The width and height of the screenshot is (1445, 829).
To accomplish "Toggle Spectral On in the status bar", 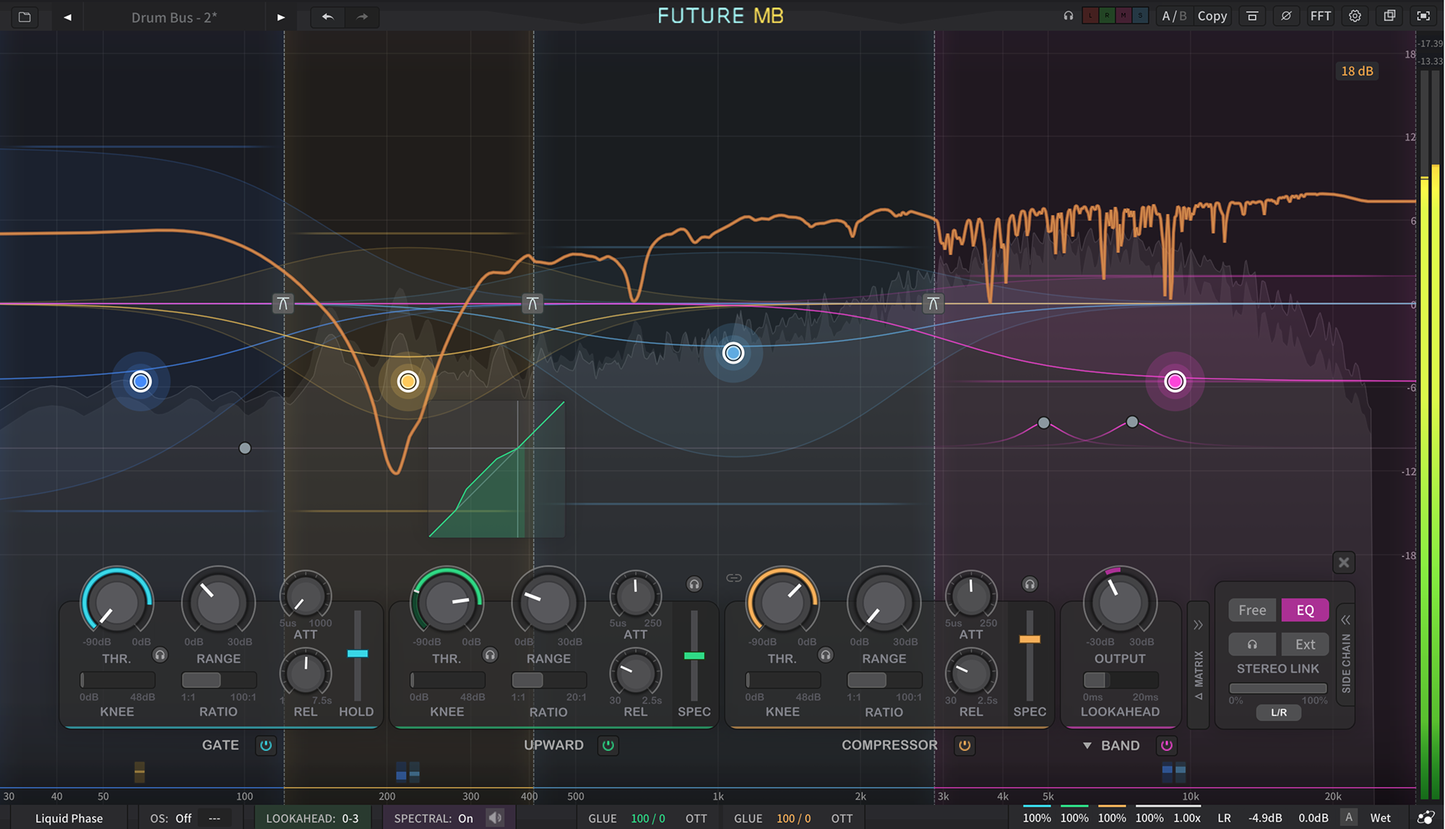I will [x=434, y=818].
